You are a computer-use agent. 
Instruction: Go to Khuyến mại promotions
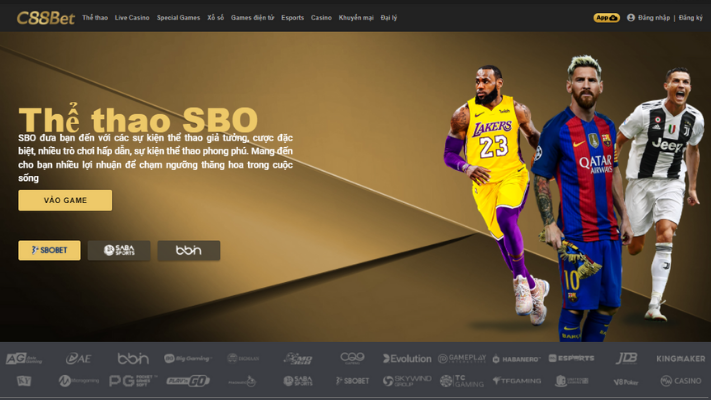[x=356, y=18]
